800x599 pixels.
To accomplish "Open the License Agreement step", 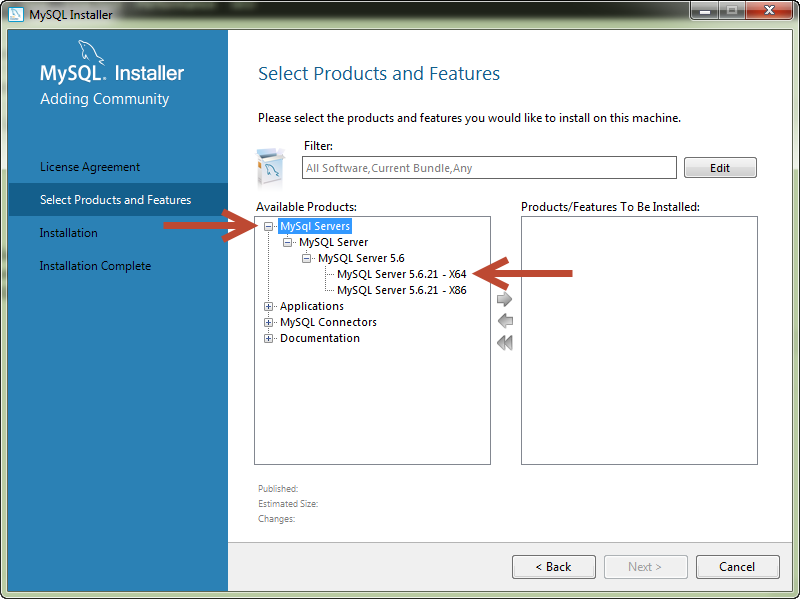I will (x=90, y=167).
